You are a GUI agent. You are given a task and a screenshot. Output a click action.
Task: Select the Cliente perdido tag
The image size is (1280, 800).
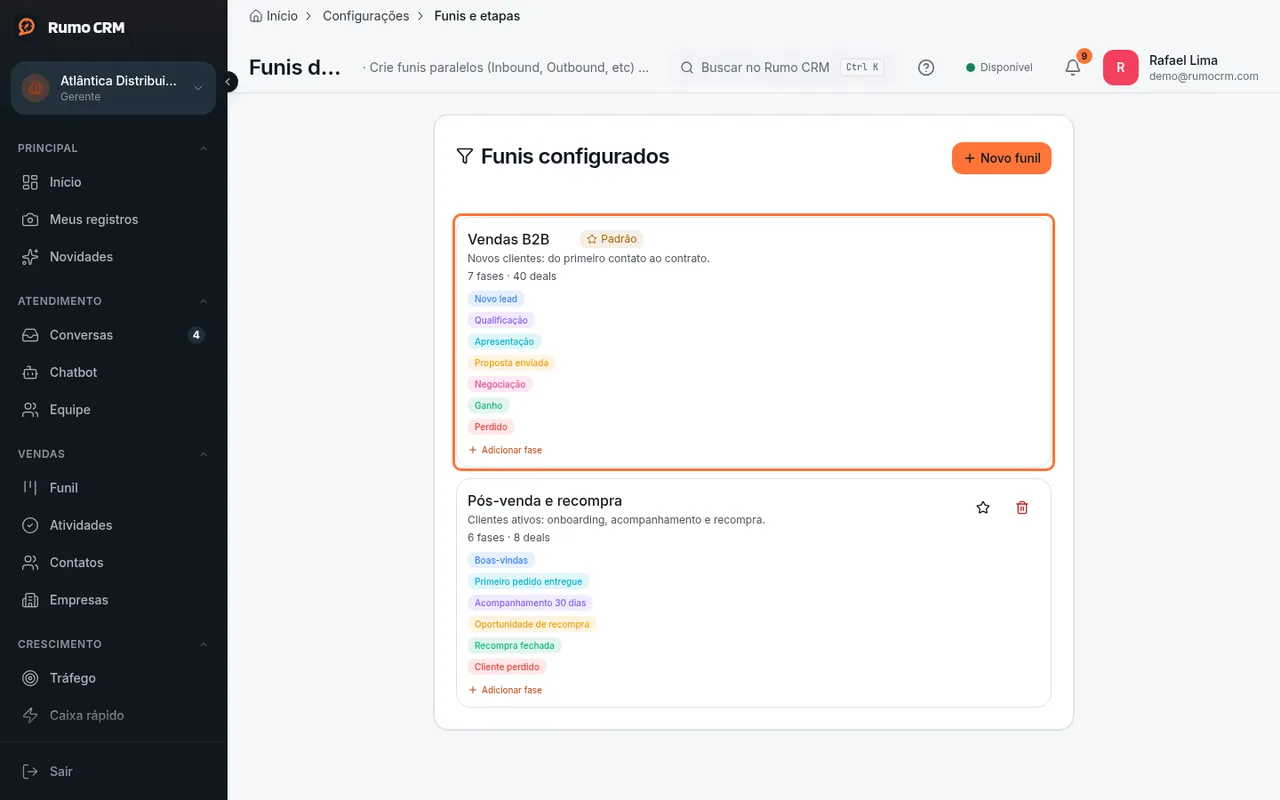coord(507,667)
